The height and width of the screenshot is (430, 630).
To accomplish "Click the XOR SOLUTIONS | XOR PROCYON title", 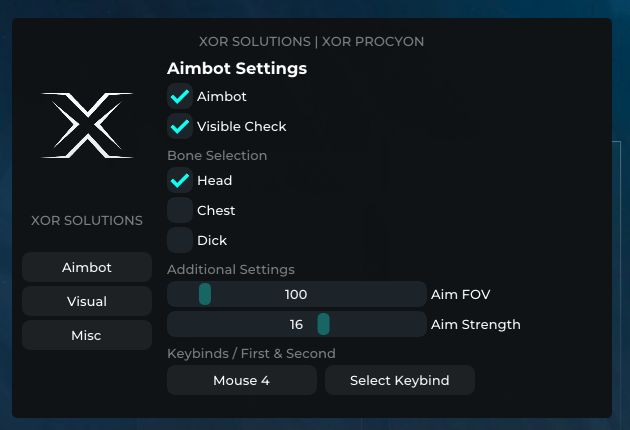I will coord(311,41).
